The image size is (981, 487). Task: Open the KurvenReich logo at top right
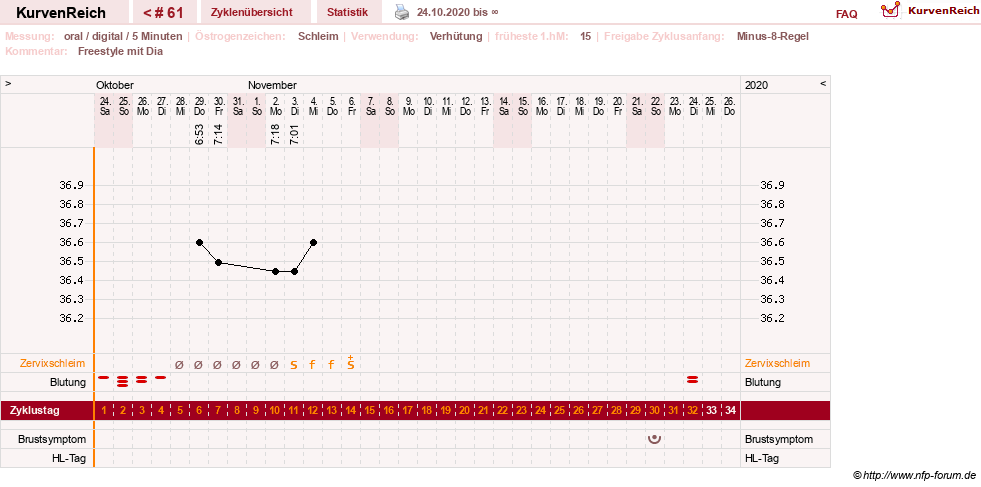click(x=928, y=11)
